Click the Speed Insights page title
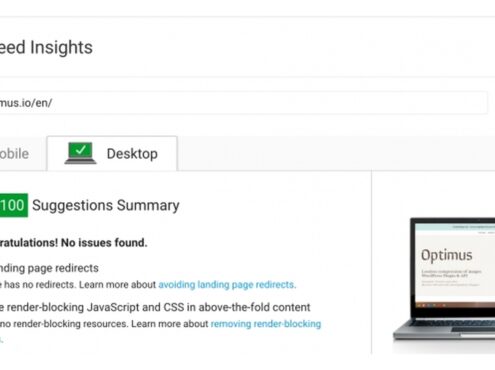 (x=46, y=47)
